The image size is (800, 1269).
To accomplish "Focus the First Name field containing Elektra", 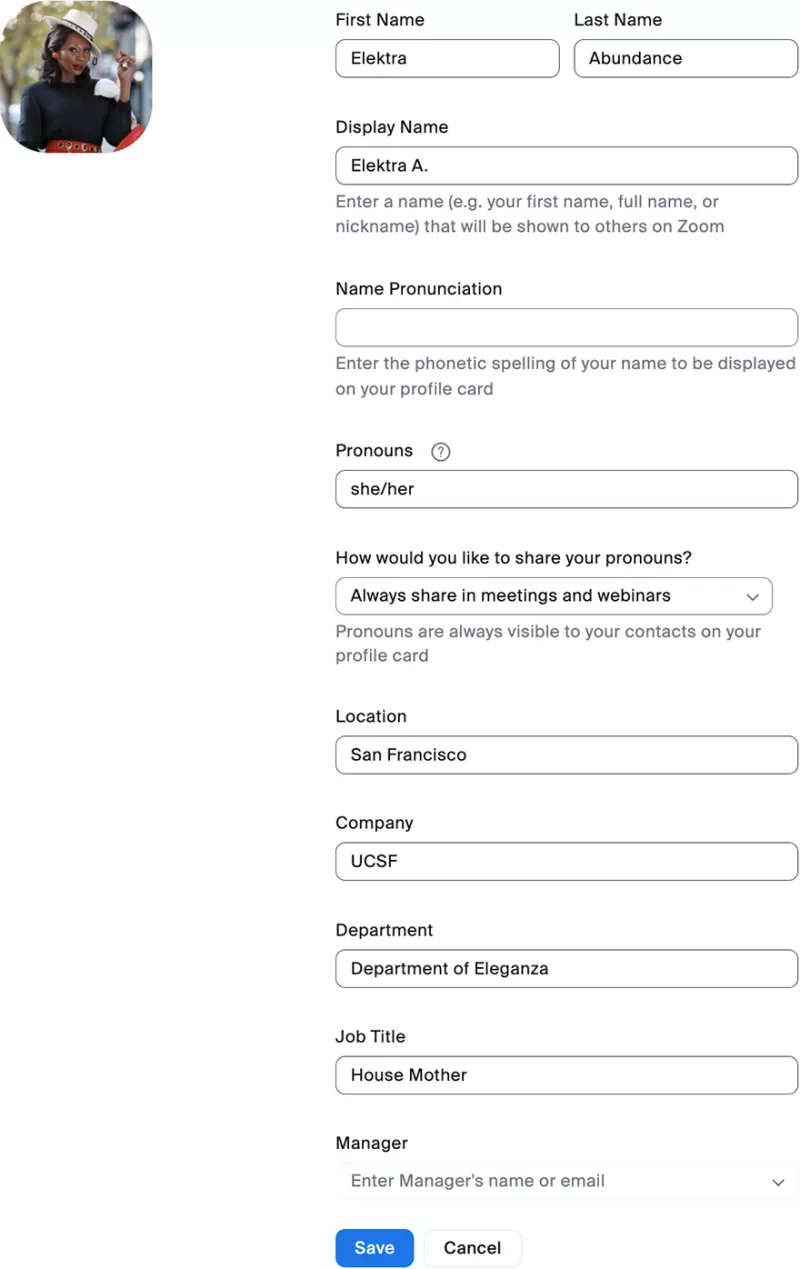I will [447, 58].
